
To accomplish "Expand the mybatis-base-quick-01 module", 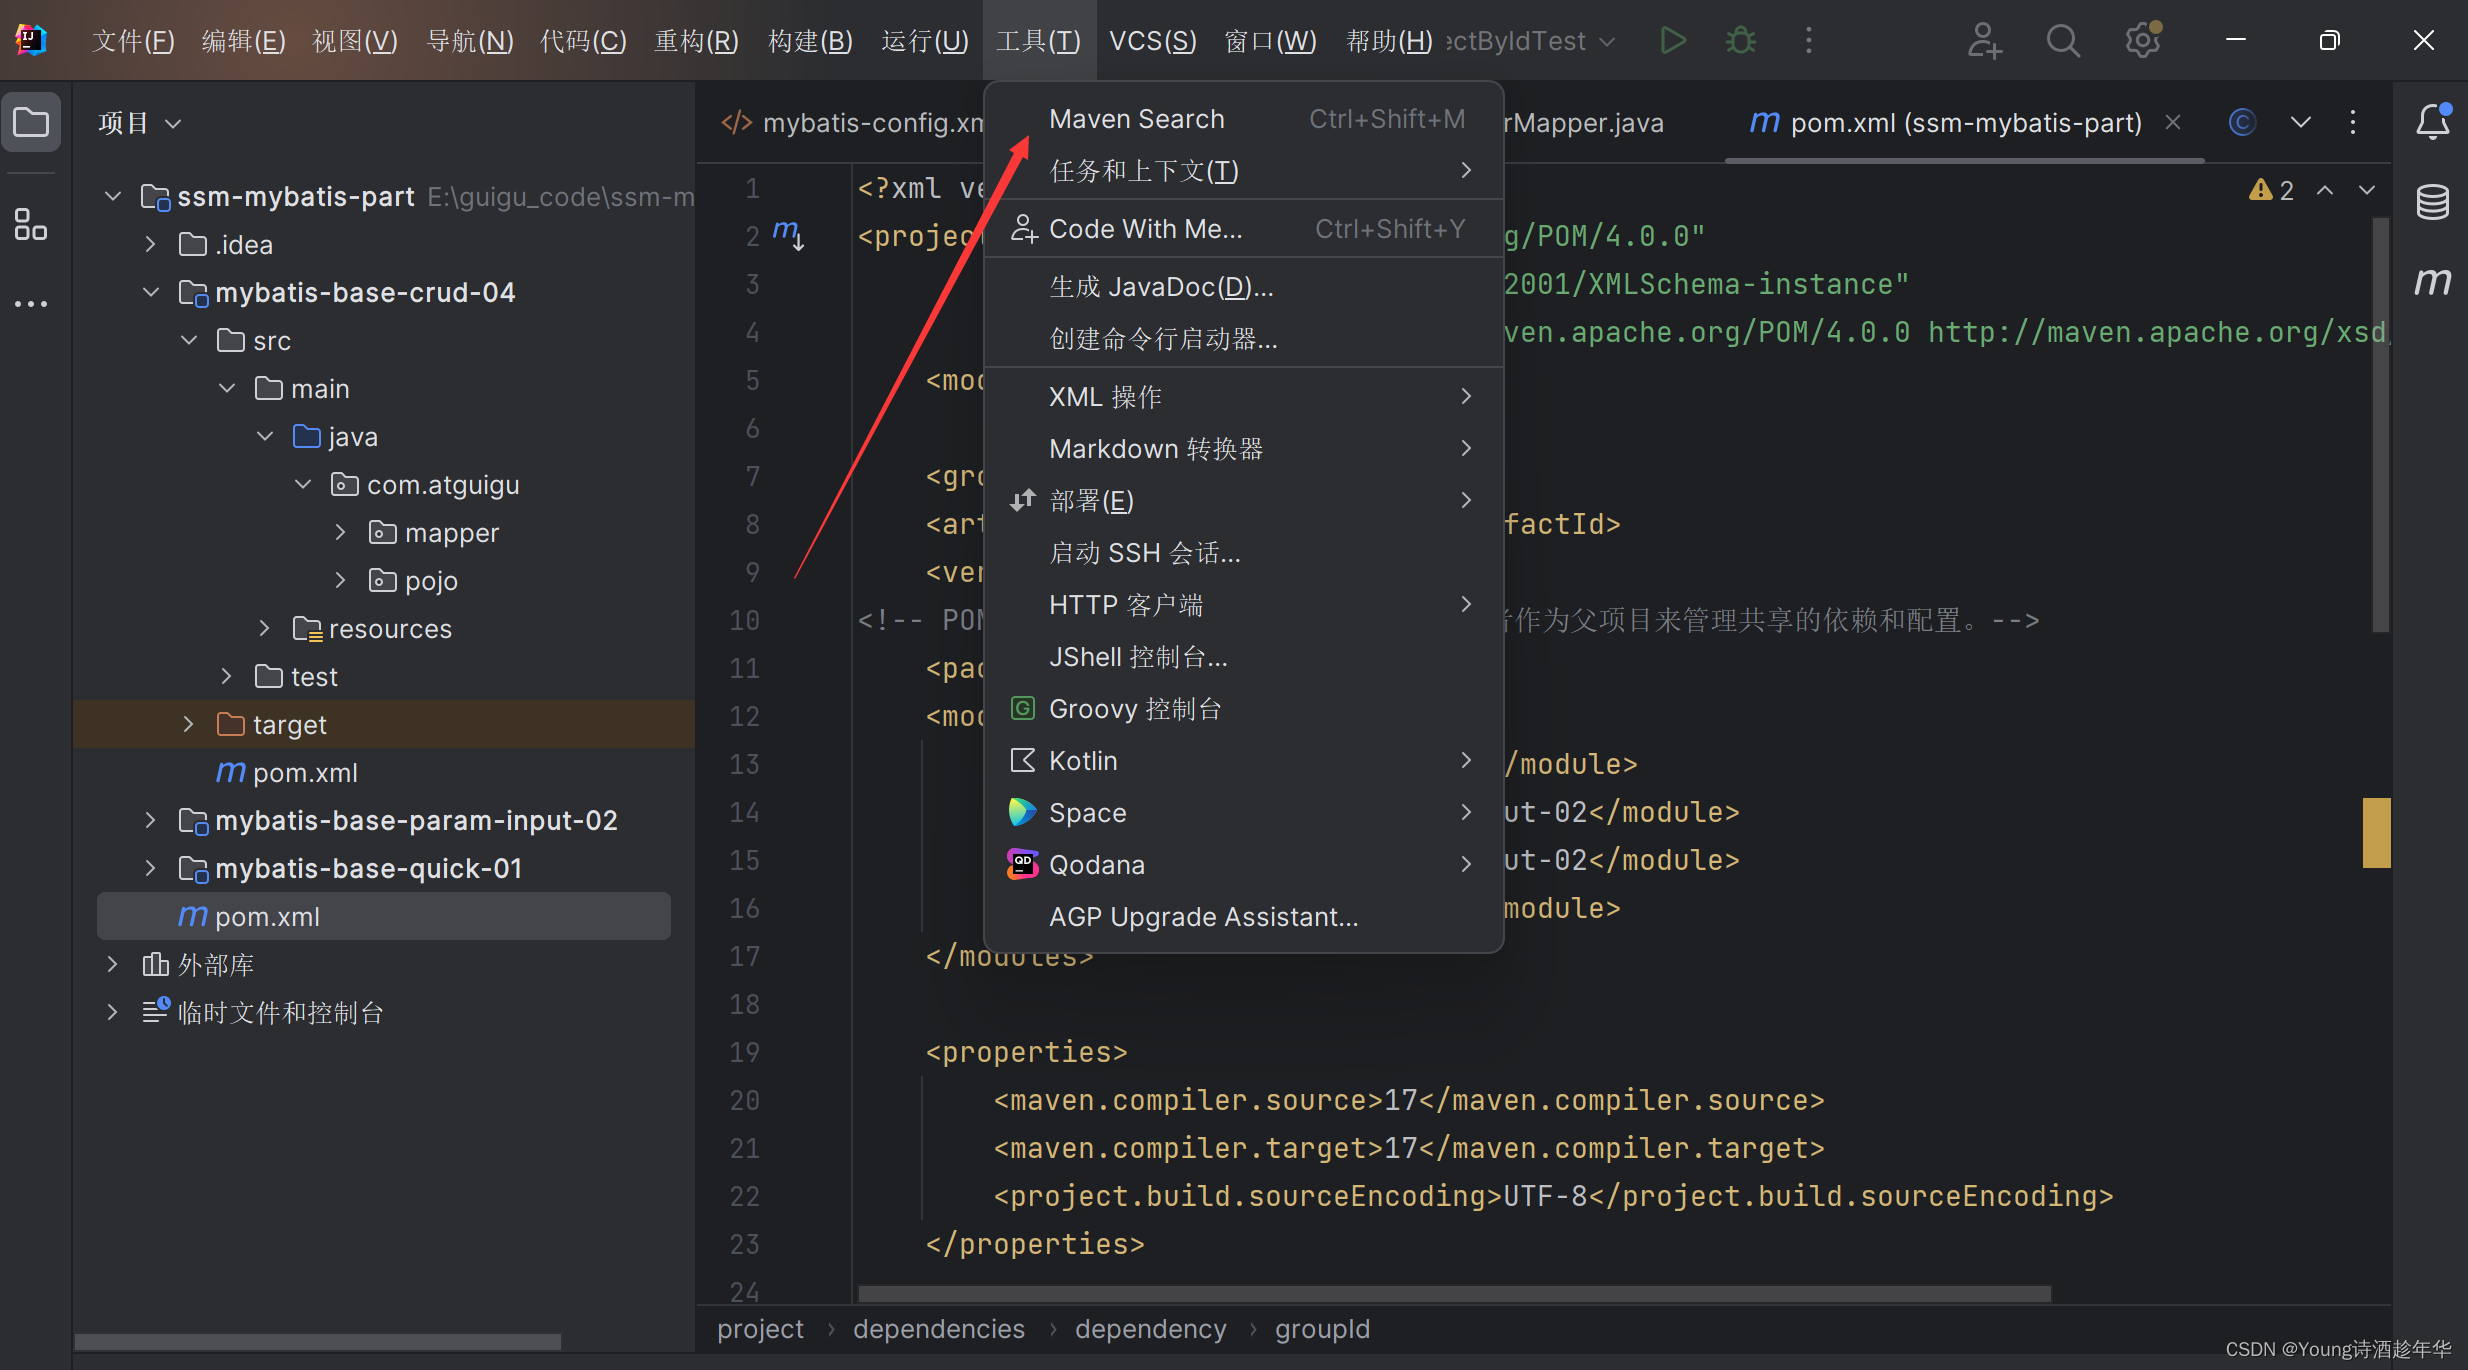I will (x=151, y=868).
